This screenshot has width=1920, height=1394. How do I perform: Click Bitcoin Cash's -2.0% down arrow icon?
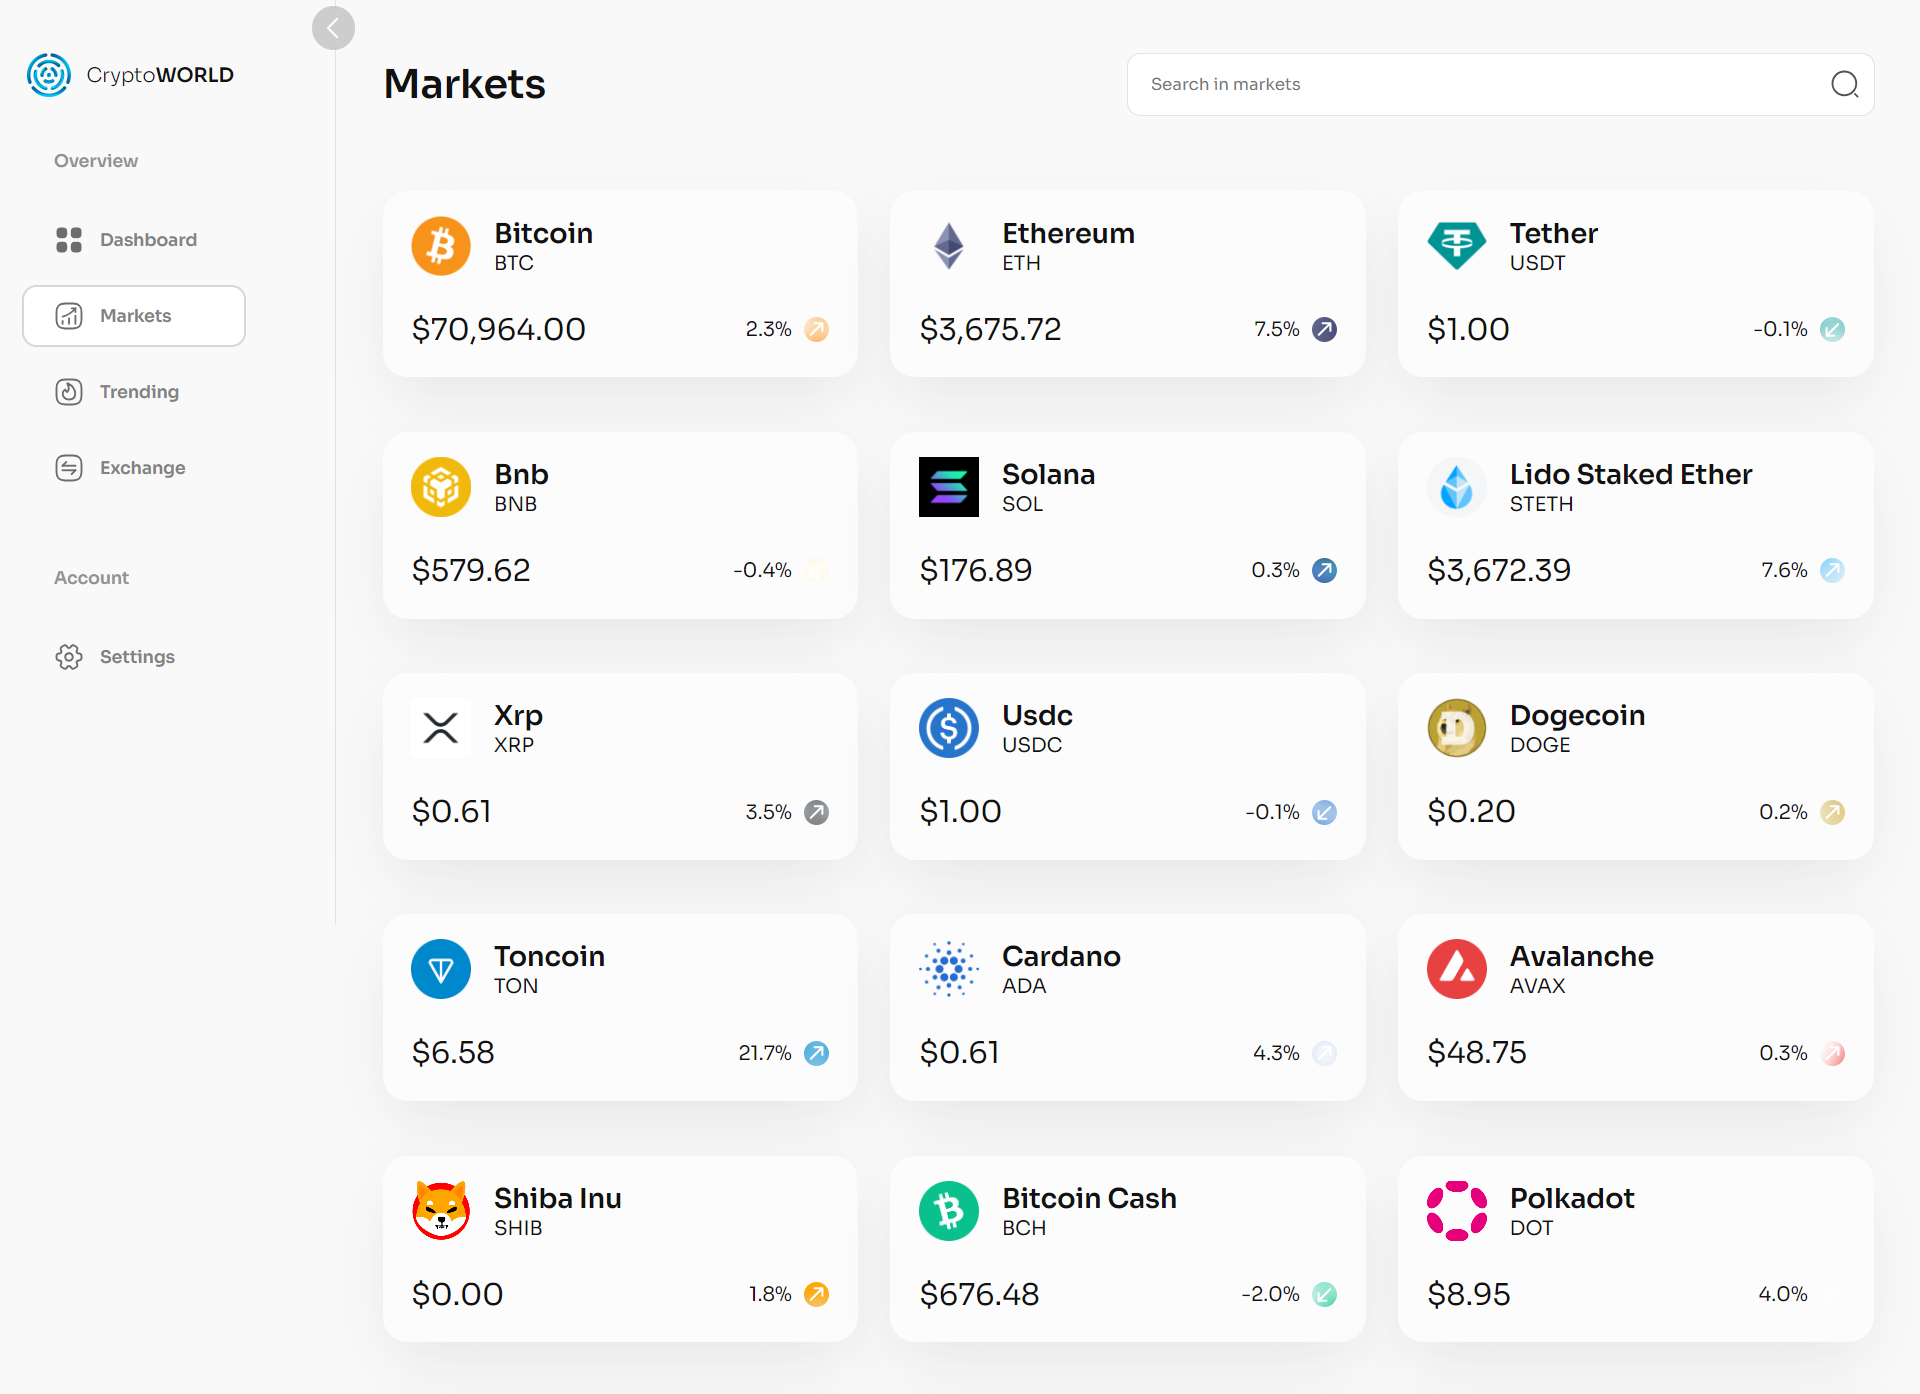point(1325,1294)
